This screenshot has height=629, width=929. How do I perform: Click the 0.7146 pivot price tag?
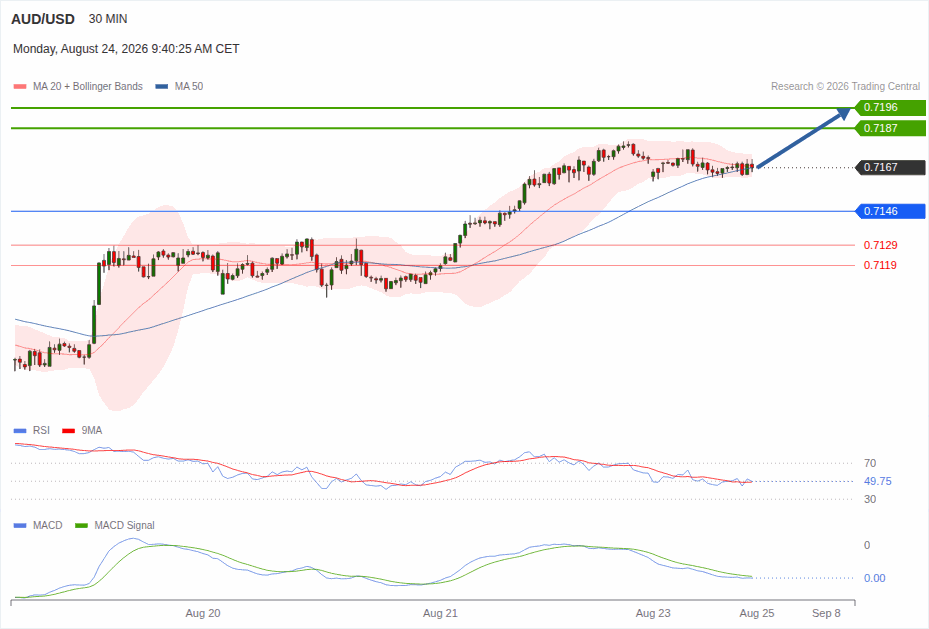(890, 211)
